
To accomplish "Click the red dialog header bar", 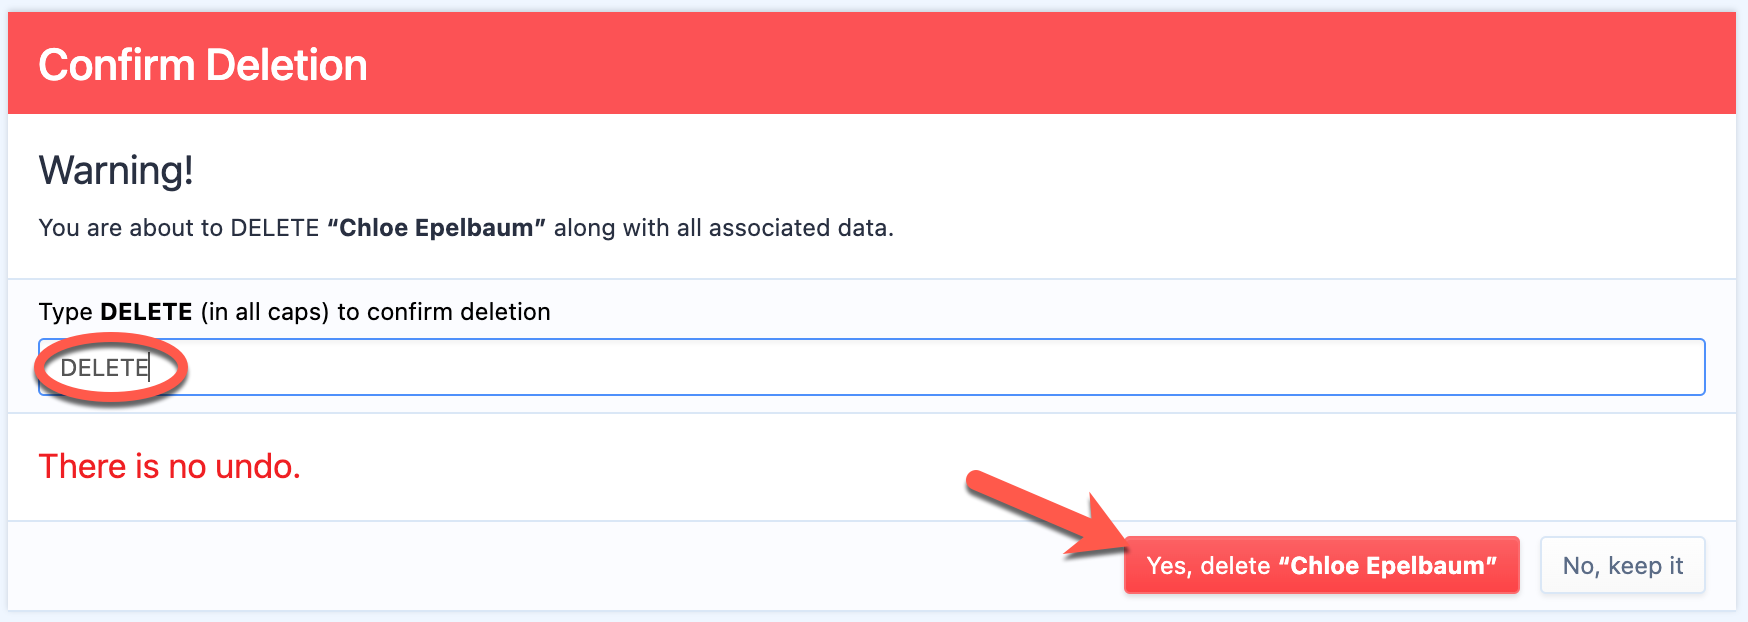I will [x=871, y=64].
